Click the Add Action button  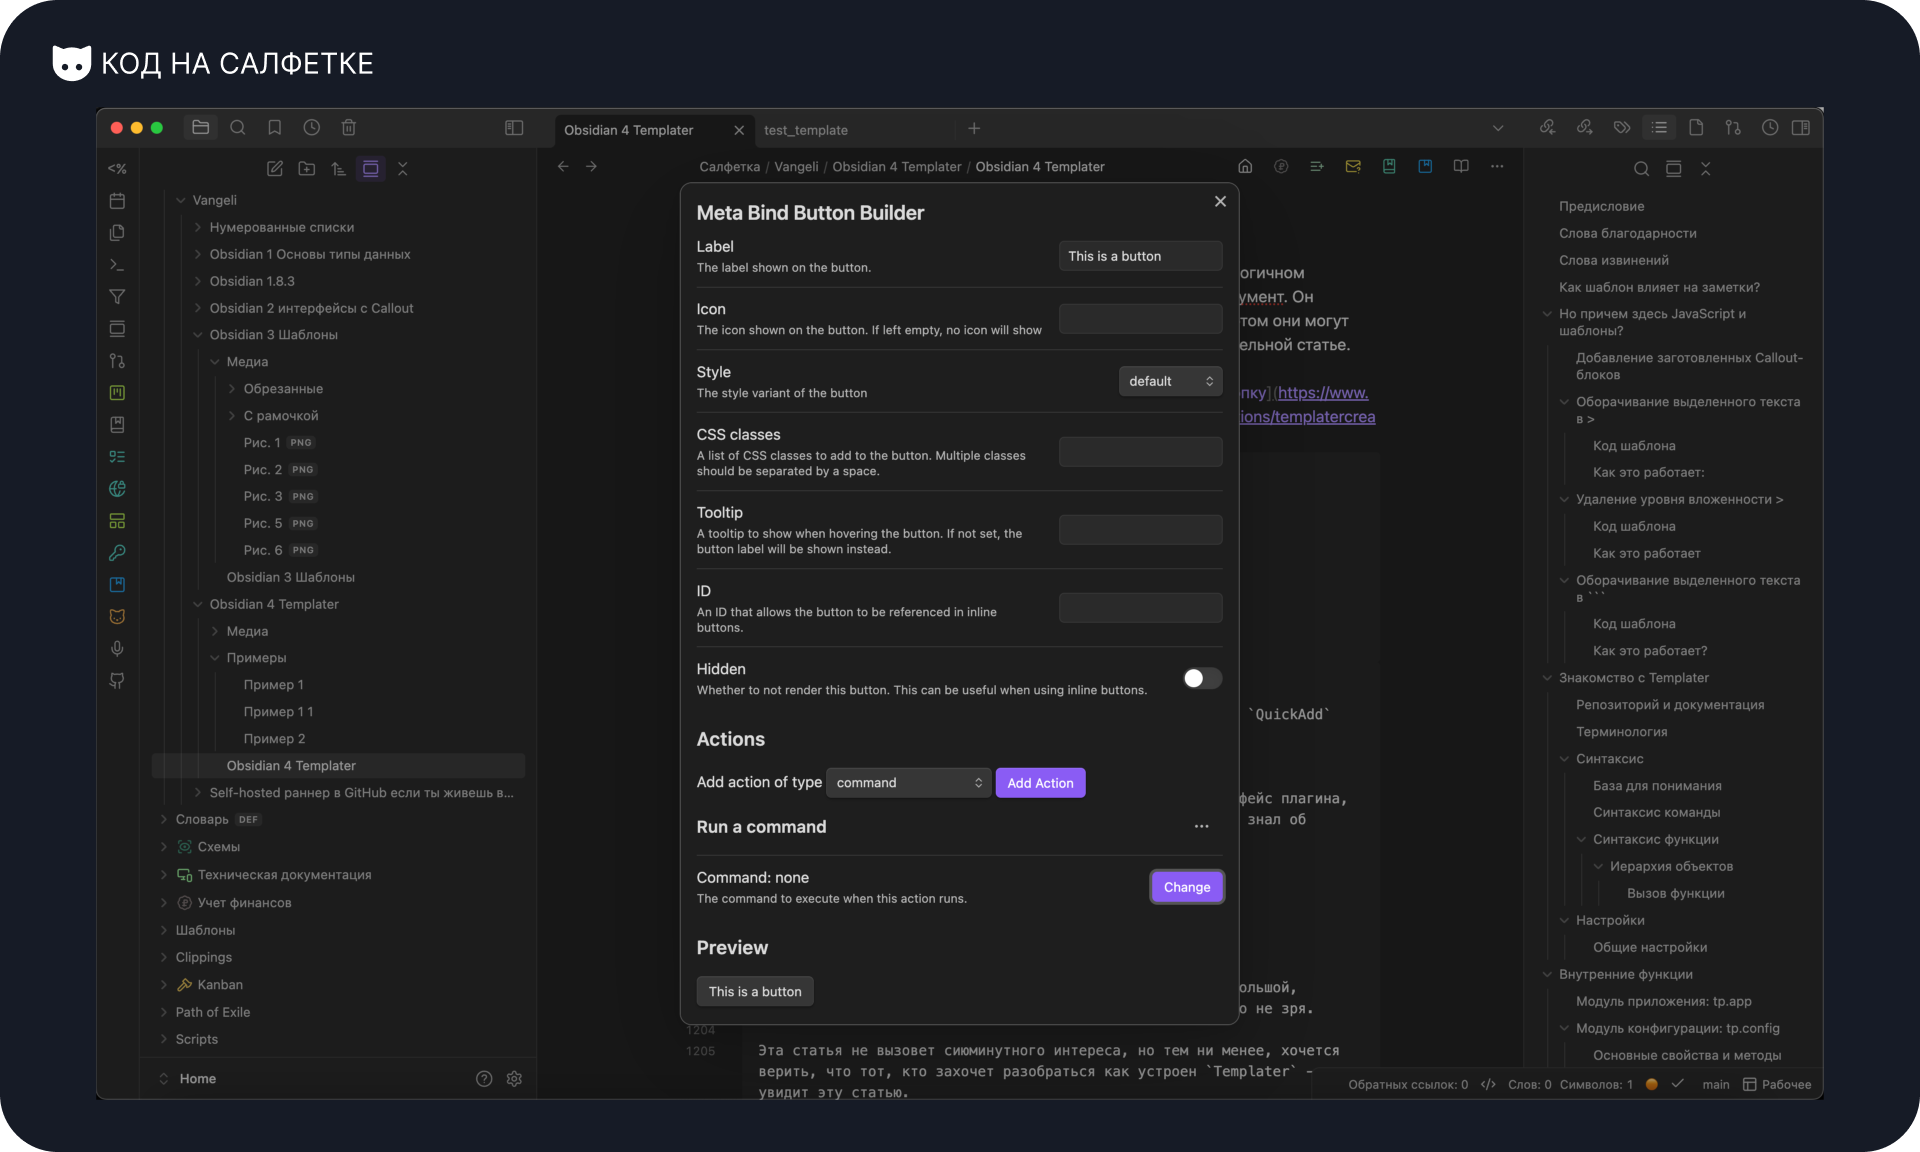[1040, 783]
